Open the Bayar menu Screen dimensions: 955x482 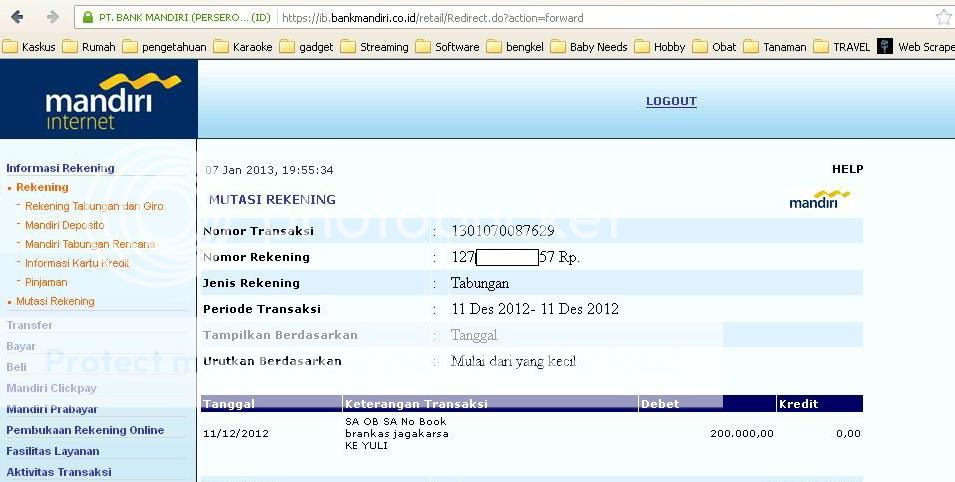click(x=21, y=346)
